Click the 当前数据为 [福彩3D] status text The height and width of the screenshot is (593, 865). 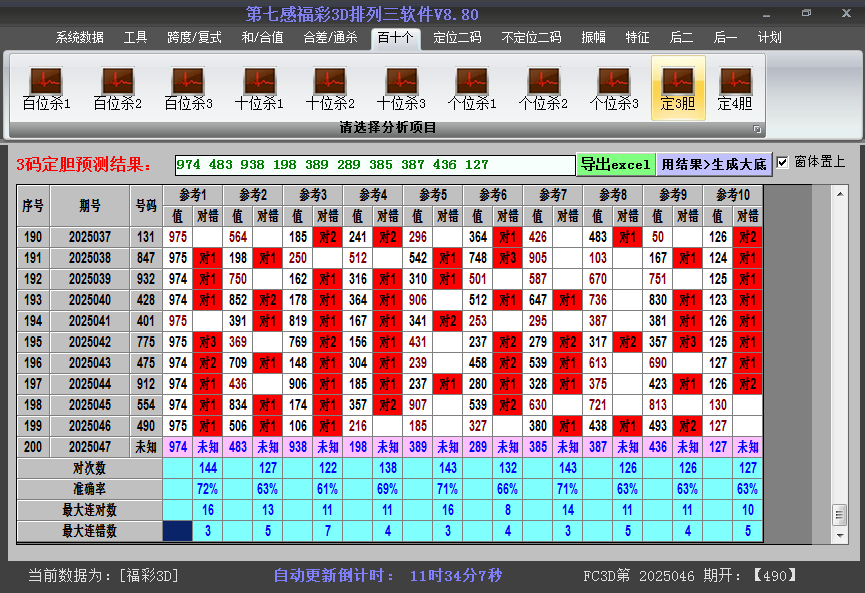click(104, 576)
